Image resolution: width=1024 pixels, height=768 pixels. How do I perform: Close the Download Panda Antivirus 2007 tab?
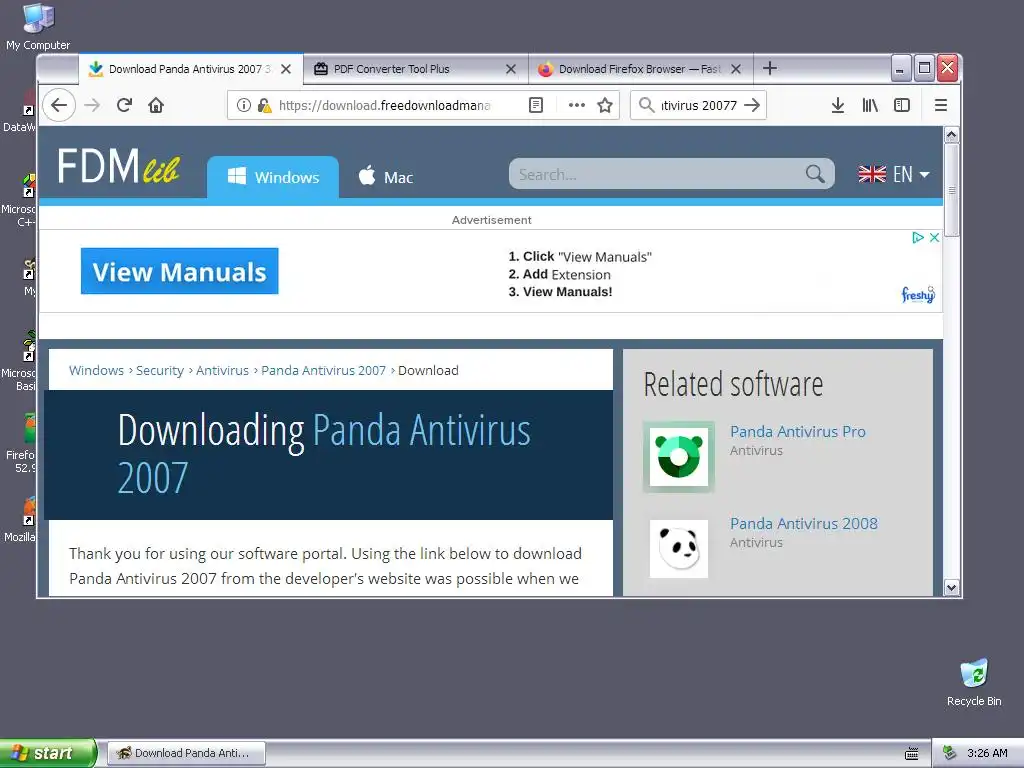click(x=286, y=69)
